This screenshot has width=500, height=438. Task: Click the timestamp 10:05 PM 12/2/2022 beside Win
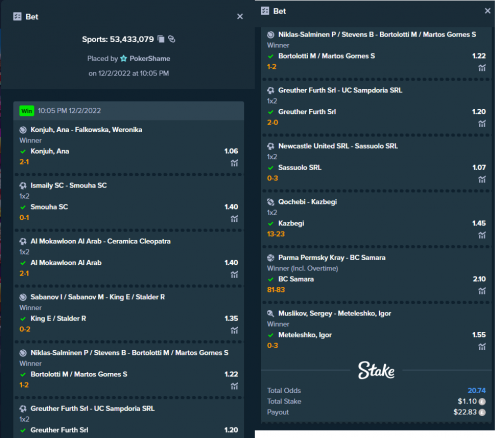click(69, 111)
